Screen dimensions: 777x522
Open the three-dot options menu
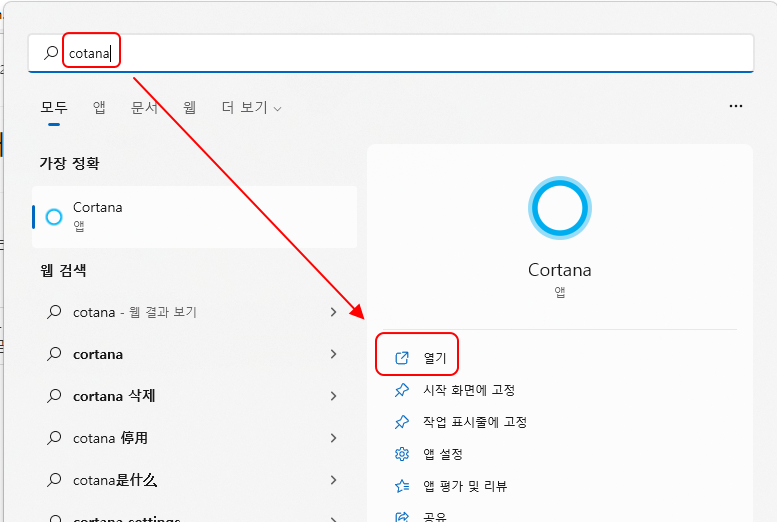[736, 106]
